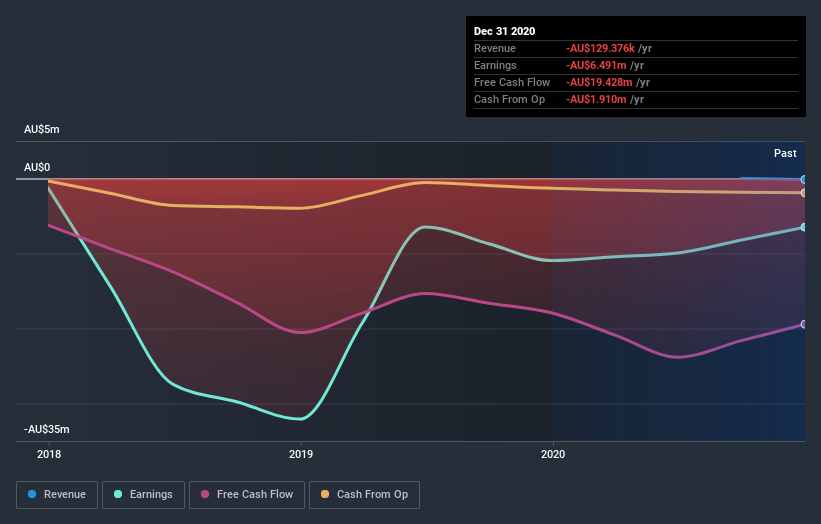Toggle the Cash From Op series in the legend
This screenshot has width=821, height=524.
pyautogui.click(x=364, y=495)
